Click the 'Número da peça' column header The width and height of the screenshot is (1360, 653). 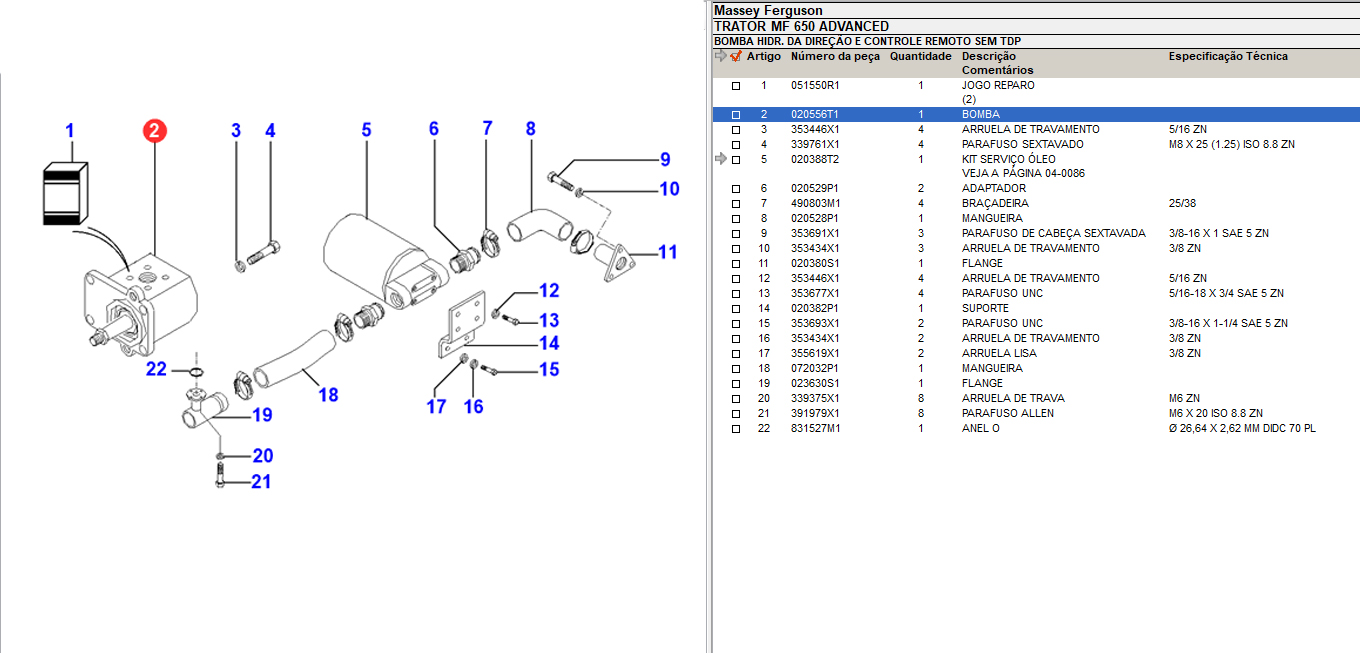(x=835, y=57)
